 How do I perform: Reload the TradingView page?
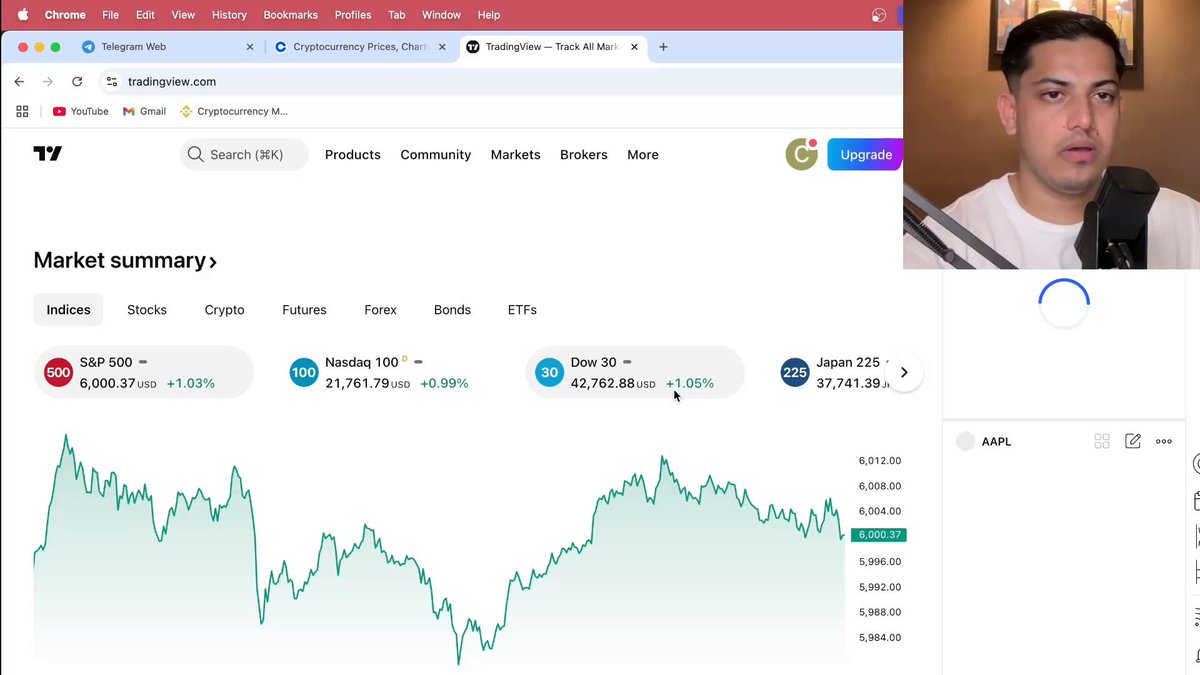pyautogui.click(x=77, y=82)
